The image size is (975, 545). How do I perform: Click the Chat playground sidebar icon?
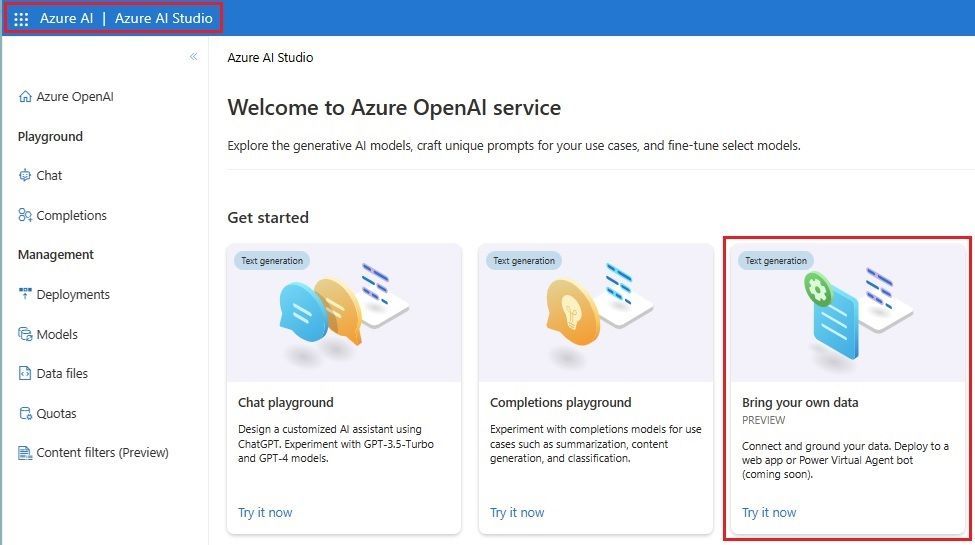25,176
